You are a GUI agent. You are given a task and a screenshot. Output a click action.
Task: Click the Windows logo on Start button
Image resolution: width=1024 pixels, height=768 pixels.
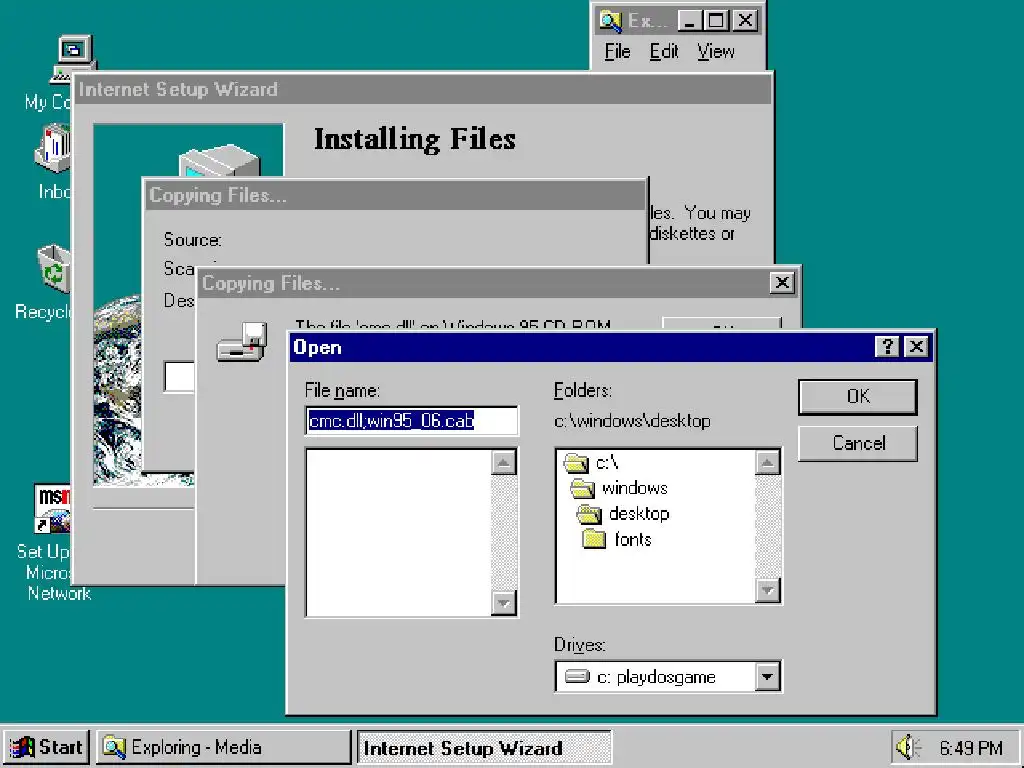pos(22,747)
